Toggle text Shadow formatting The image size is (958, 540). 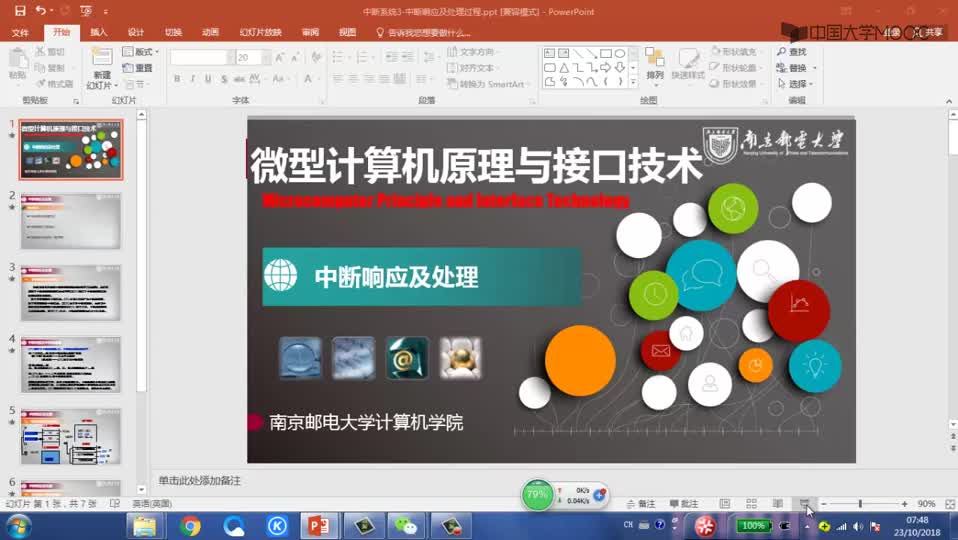pyautogui.click(x=224, y=79)
